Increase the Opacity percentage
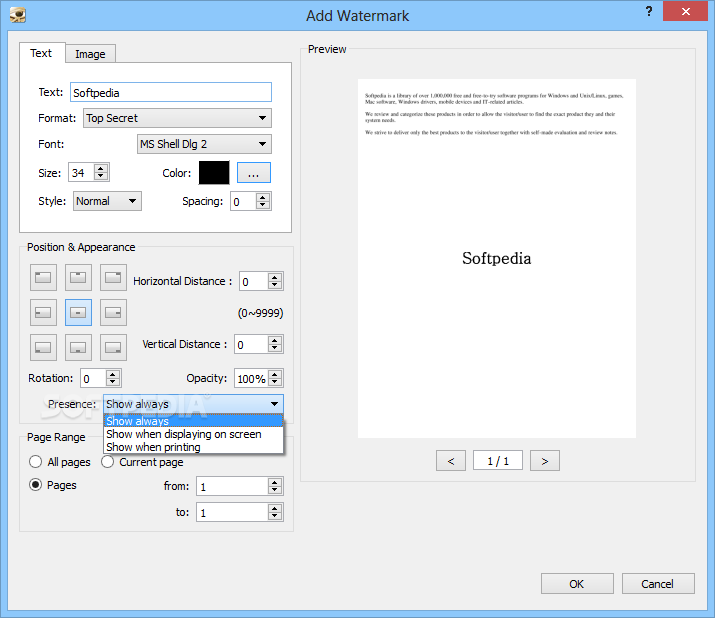This screenshot has width=715, height=618. 275,374
